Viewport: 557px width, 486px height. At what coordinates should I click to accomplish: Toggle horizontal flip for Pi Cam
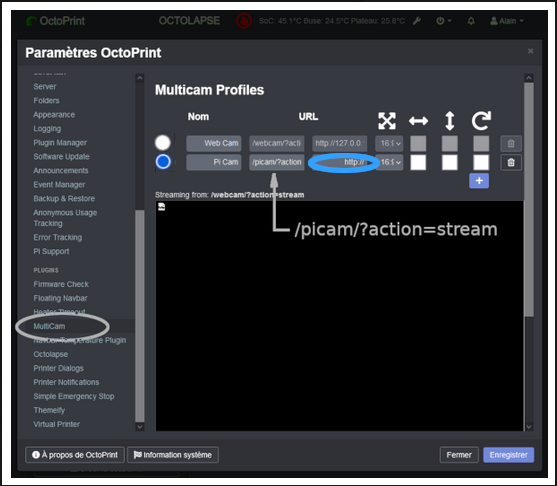[x=418, y=162]
